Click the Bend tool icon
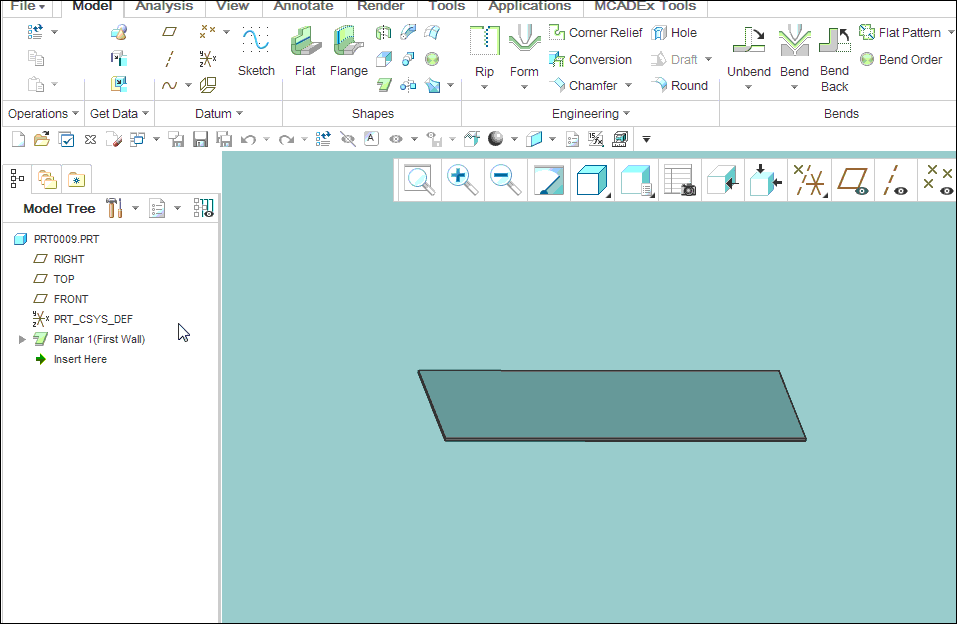 794,42
